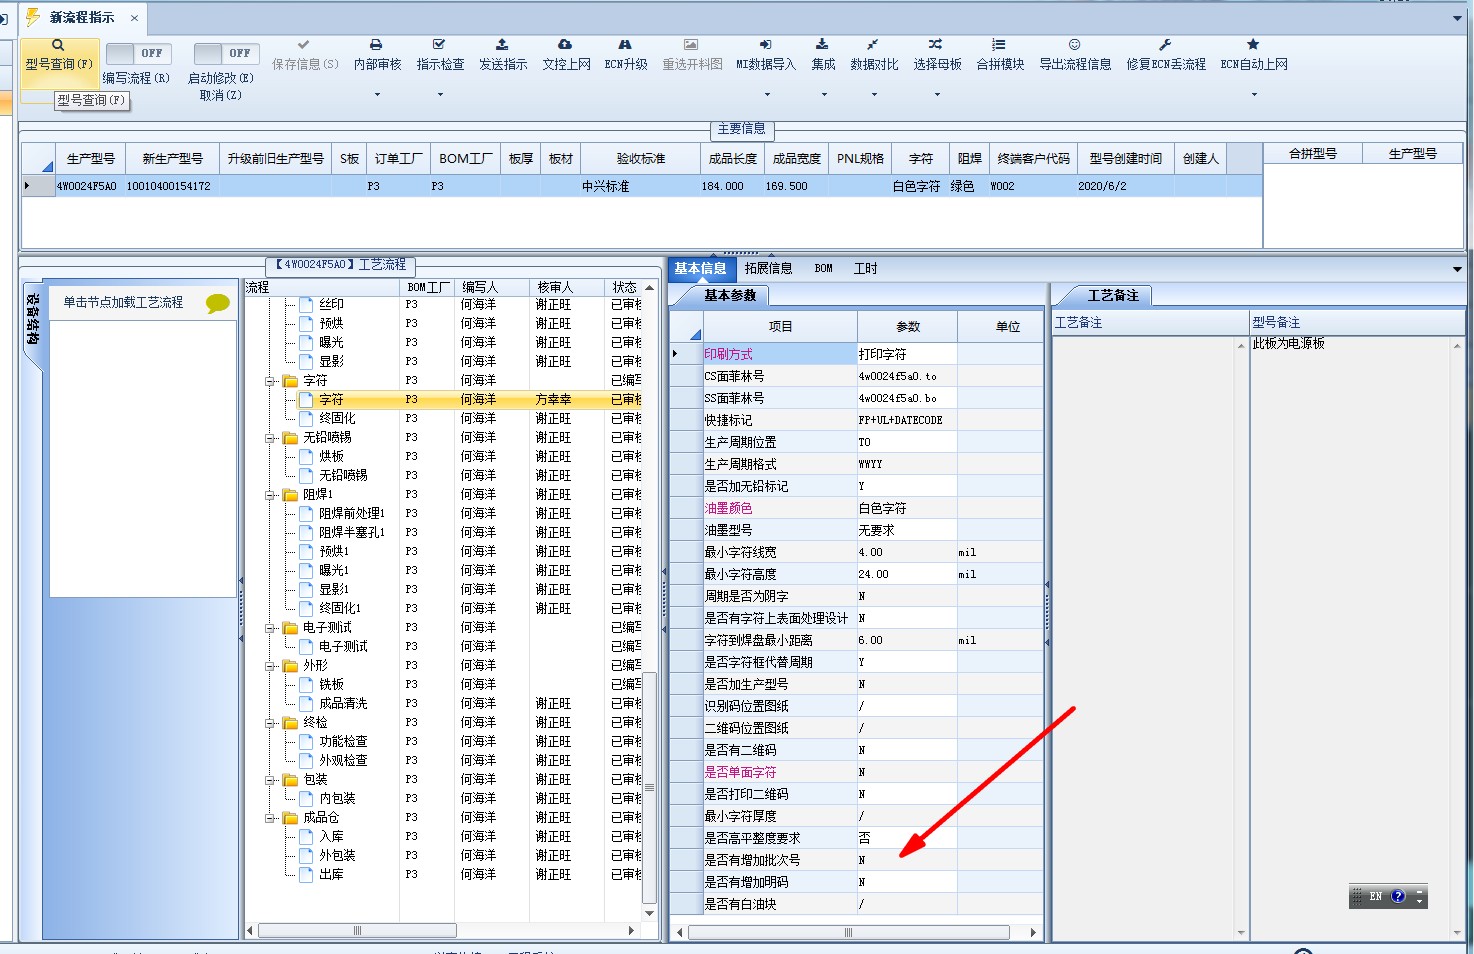Click the MI数据导入 import icon

pyautogui.click(x=765, y=45)
